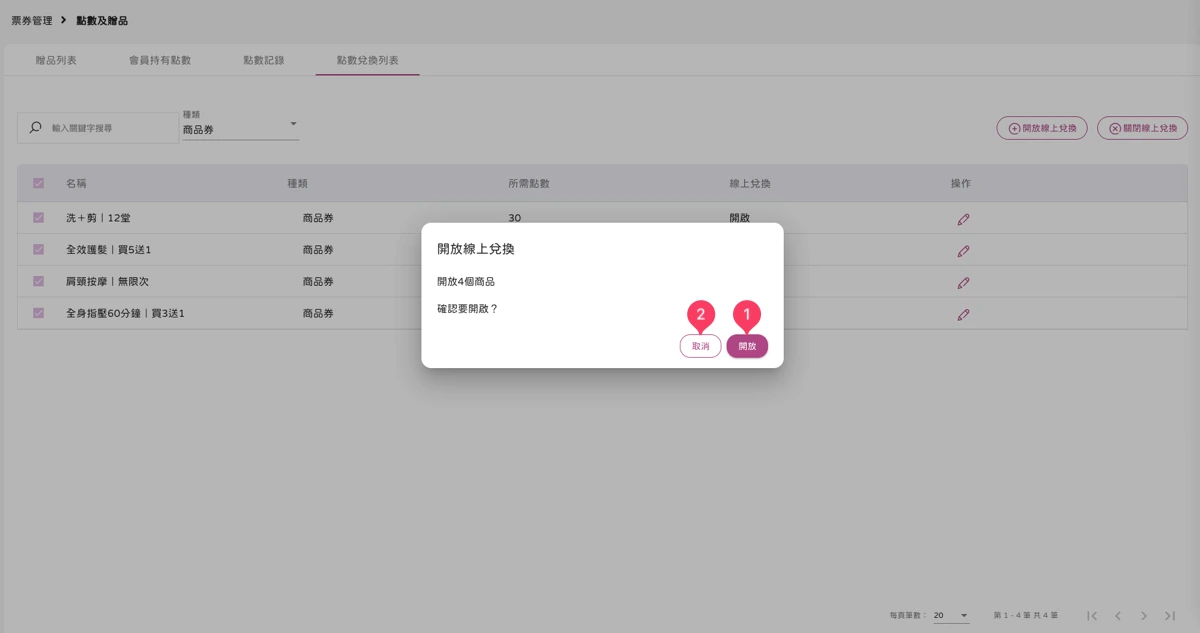Click the 開放線上兌換 dialog title
This screenshot has height=633, width=1200.
[x=476, y=248]
